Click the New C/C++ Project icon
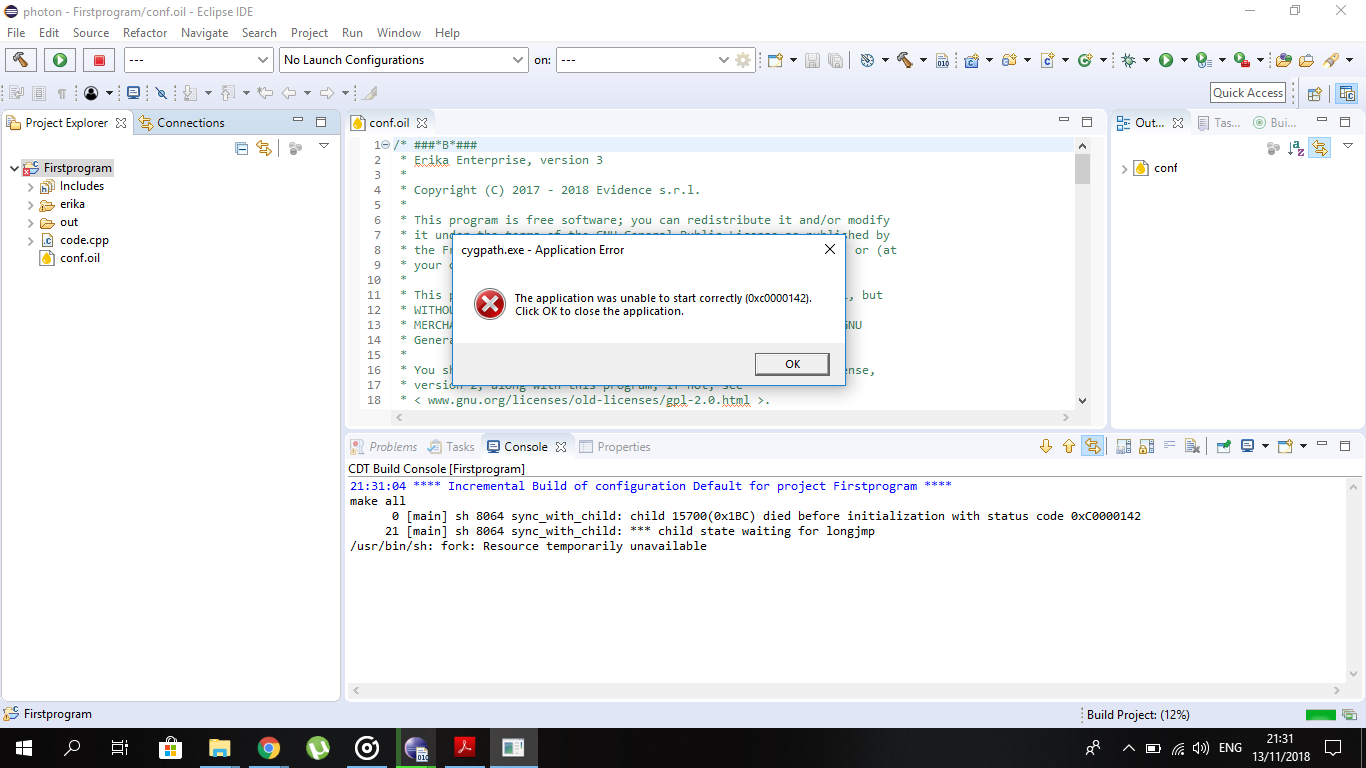This screenshot has height=768, width=1366. pyautogui.click(x=971, y=60)
